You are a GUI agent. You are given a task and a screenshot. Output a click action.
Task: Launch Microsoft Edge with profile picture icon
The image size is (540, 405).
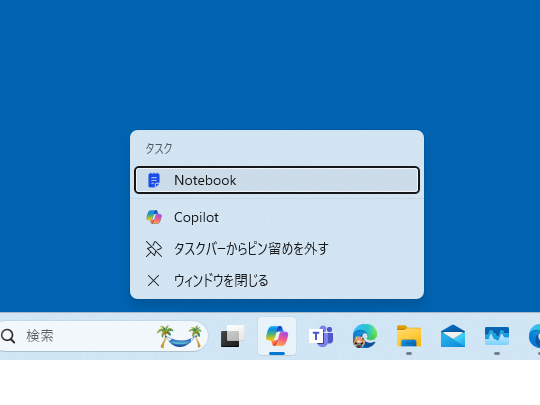click(365, 336)
